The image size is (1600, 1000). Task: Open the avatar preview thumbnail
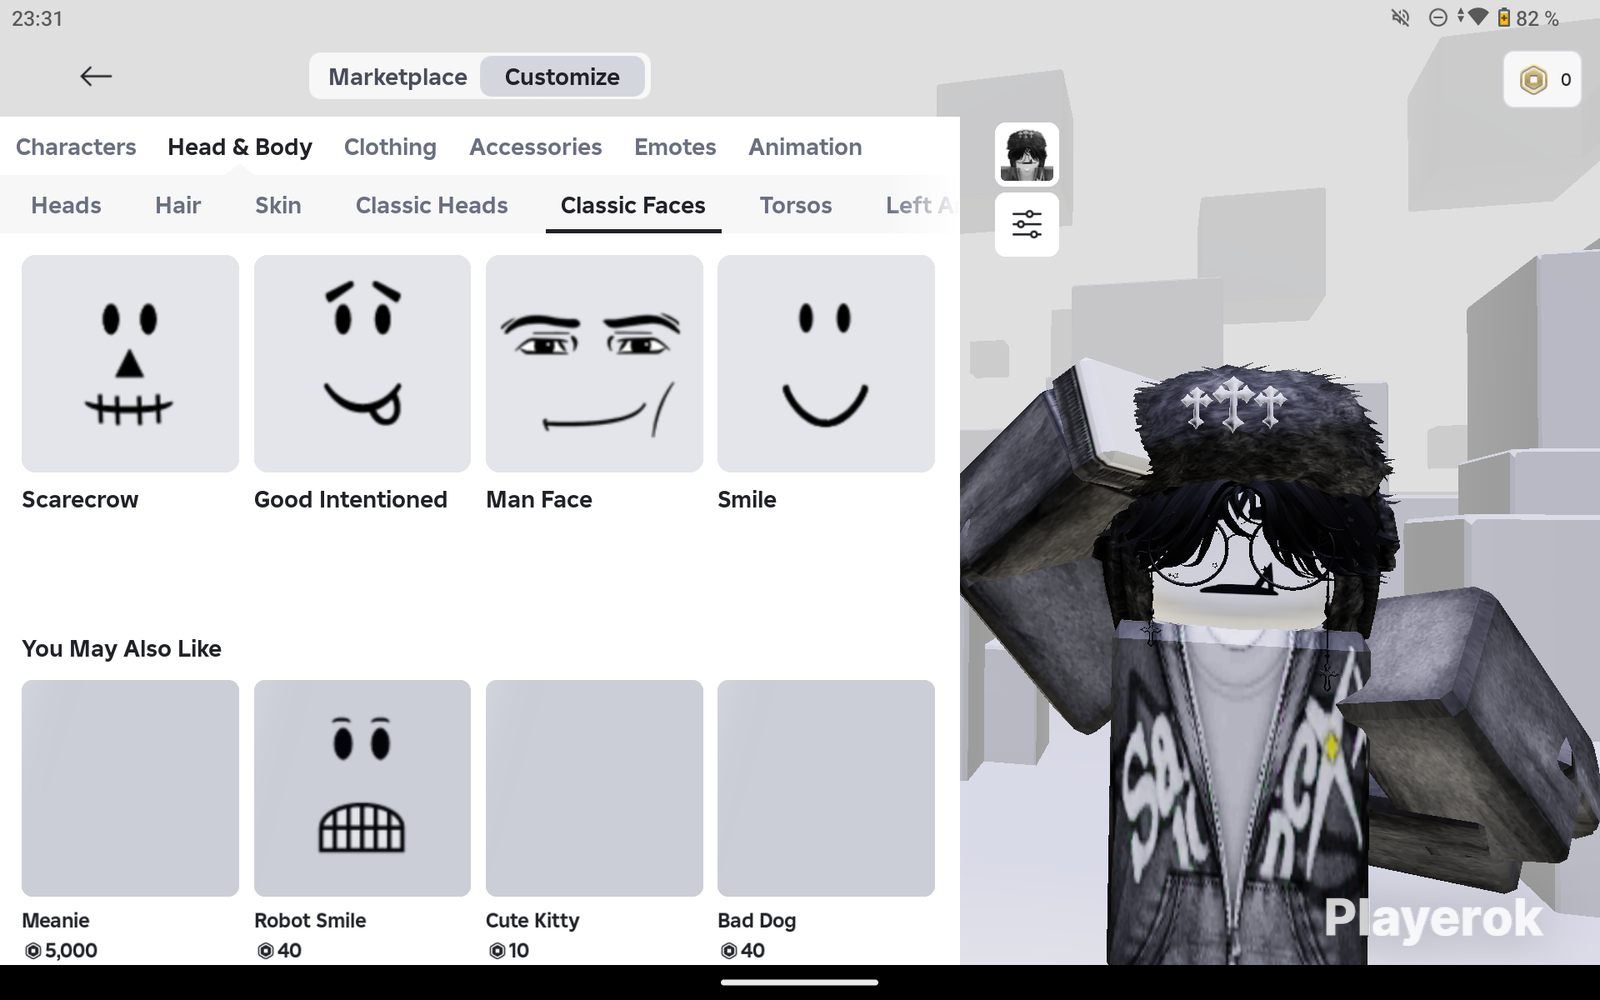click(1027, 155)
